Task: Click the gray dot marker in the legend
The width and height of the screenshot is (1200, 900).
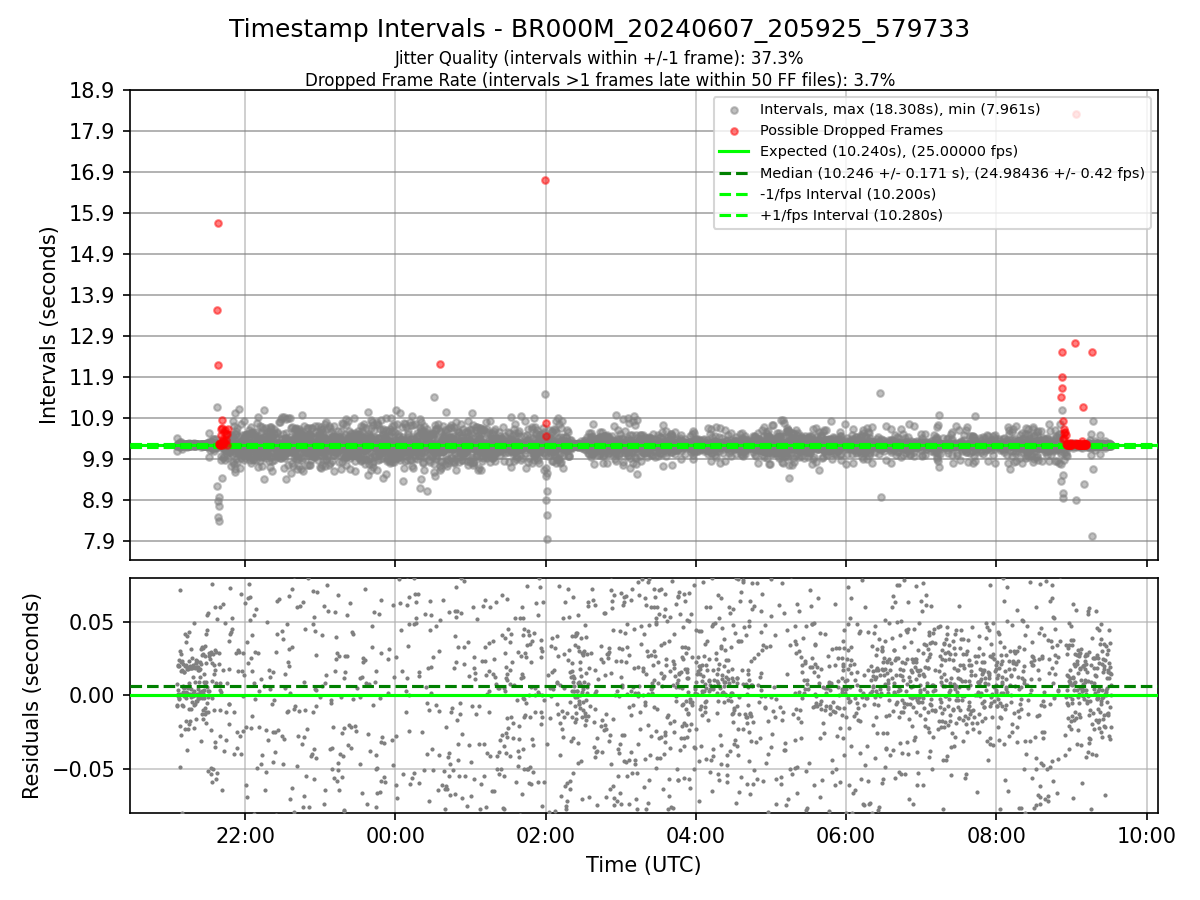Action: 735,110
